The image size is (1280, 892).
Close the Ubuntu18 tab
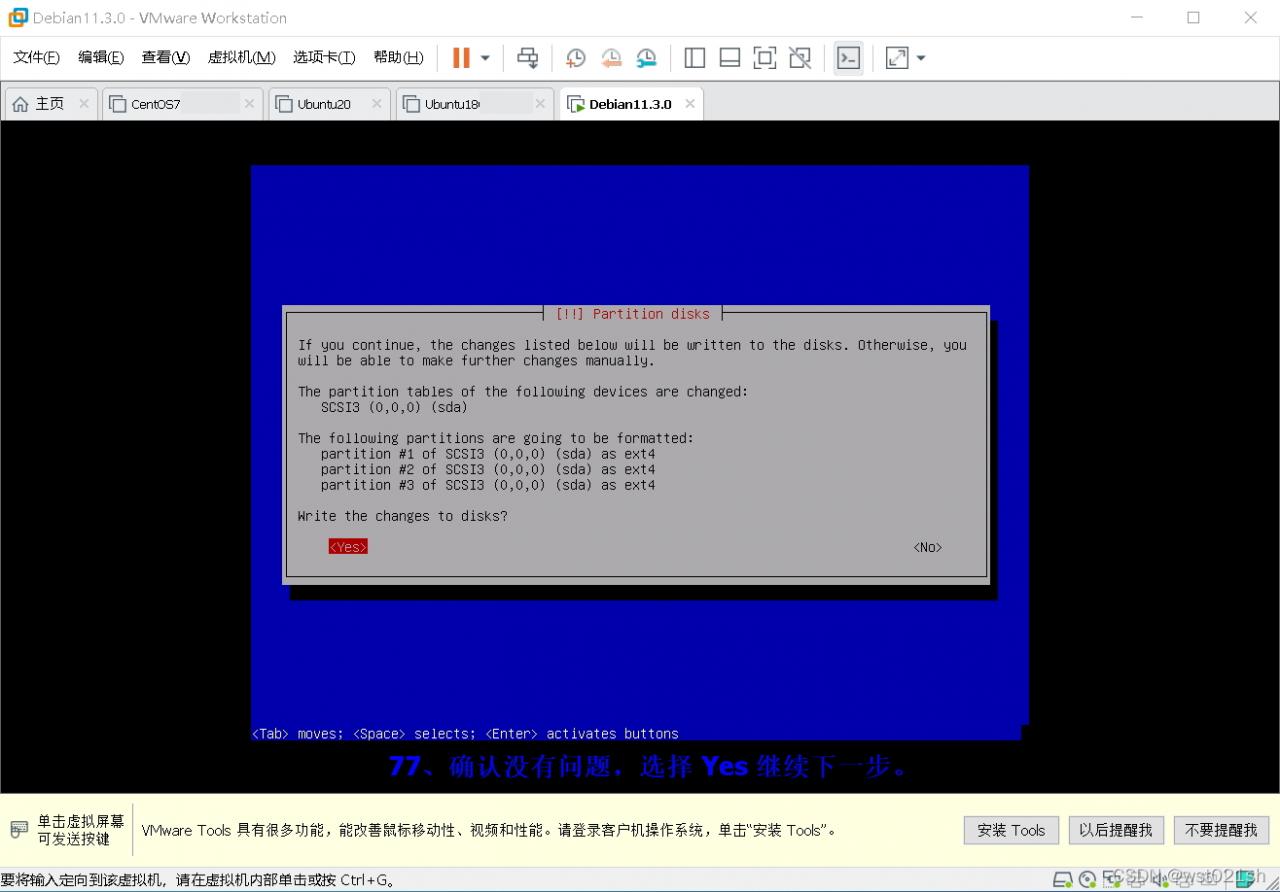(540, 104)
